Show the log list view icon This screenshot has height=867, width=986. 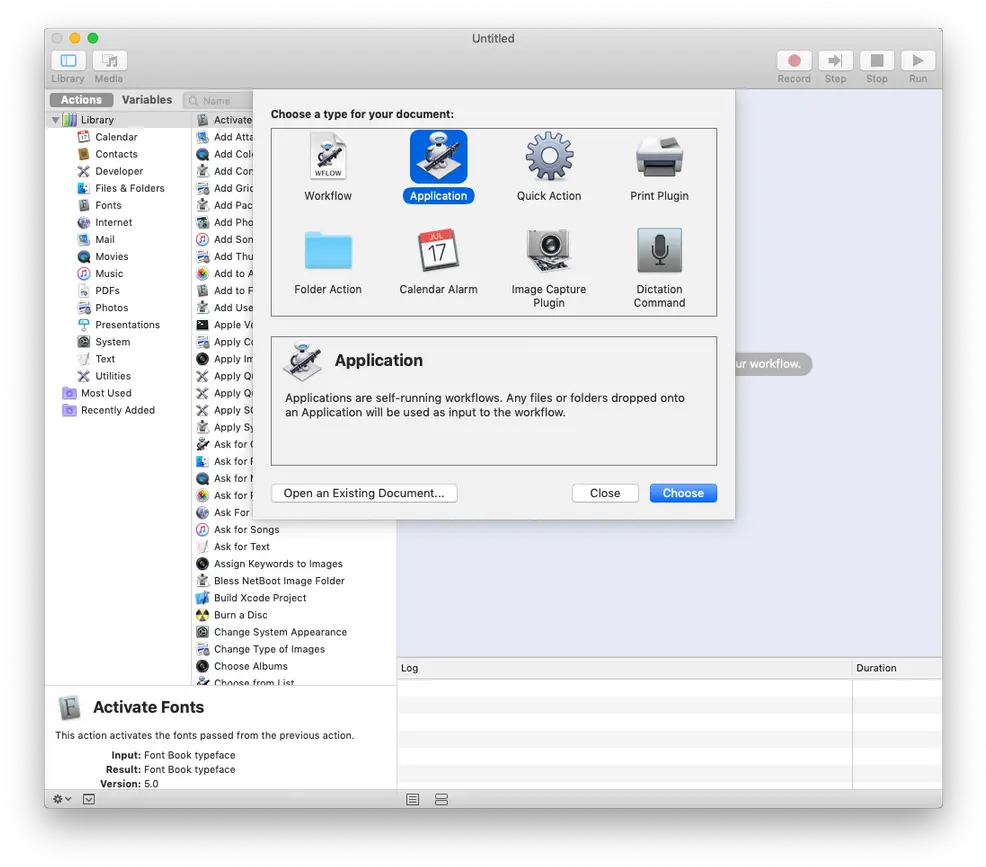tap(413, 800)
